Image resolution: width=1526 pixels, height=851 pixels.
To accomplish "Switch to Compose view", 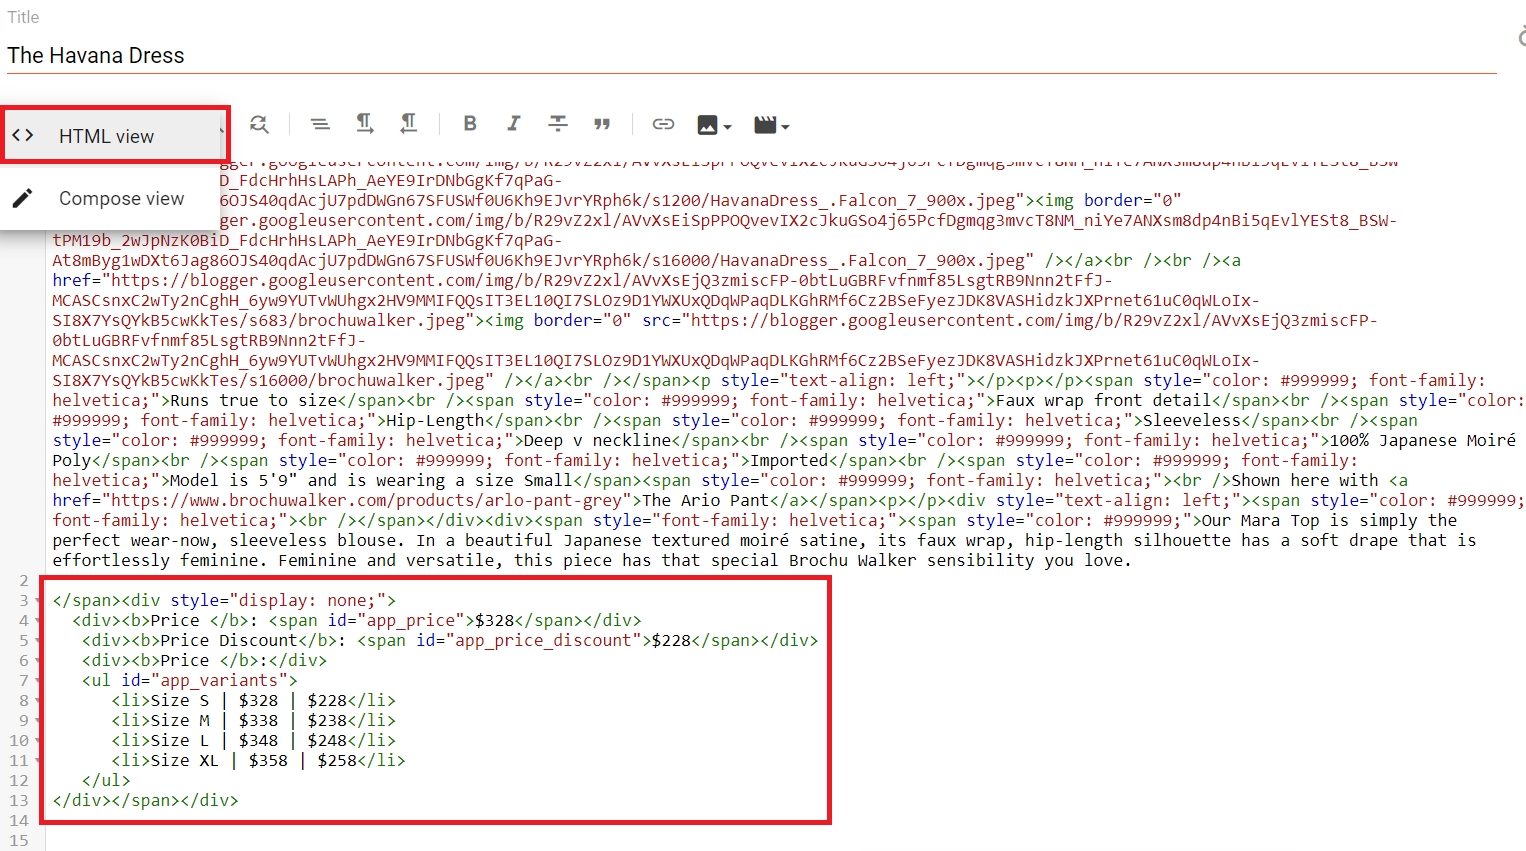I will (x=120, y=199).
